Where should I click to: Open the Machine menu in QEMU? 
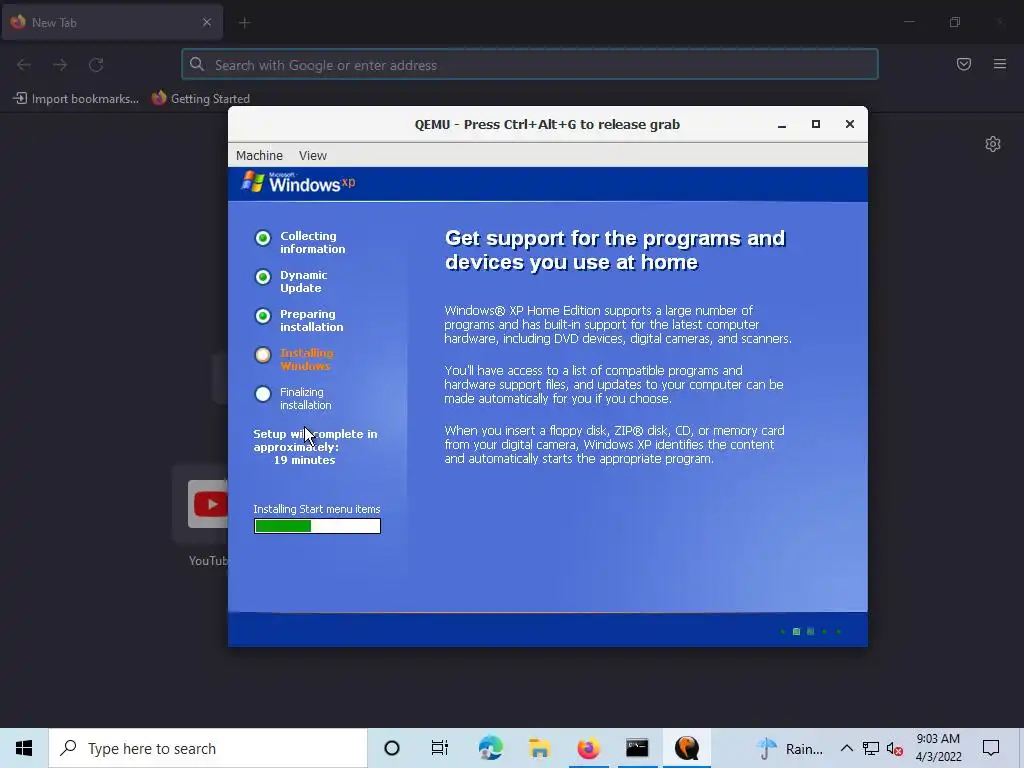click(x=259, y=155)
